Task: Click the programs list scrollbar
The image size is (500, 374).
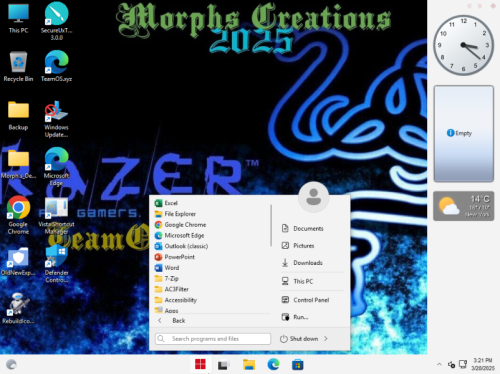Action: pyautogui.click(x=271, y=225)
